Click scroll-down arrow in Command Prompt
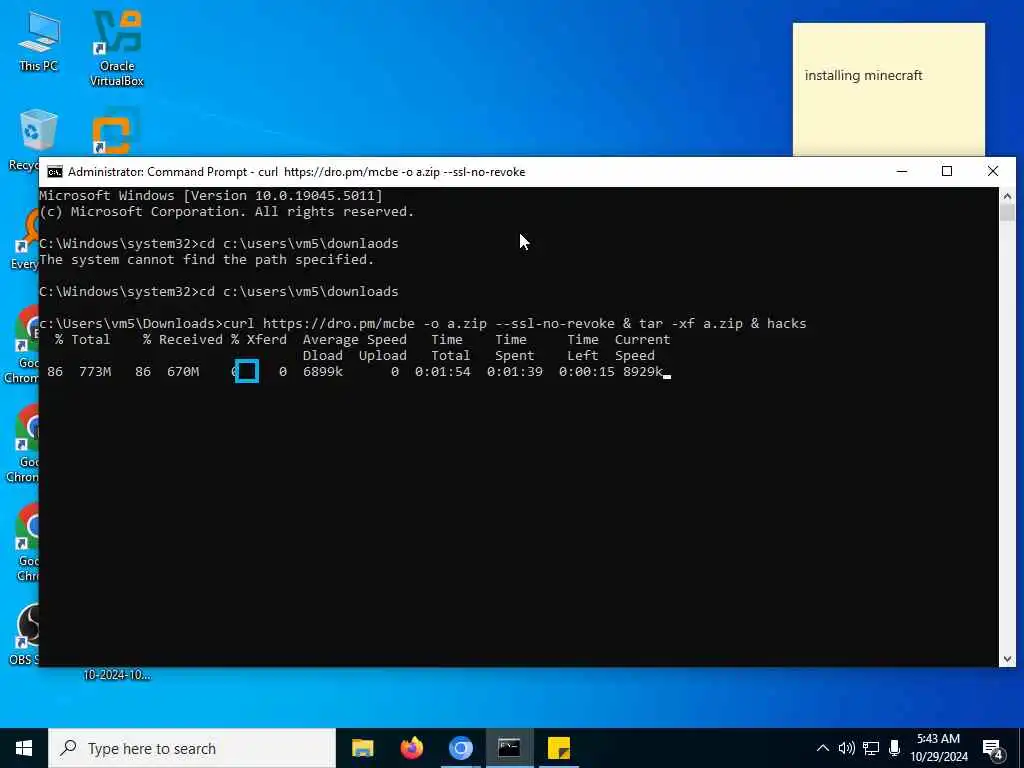 click(1007, 659)
